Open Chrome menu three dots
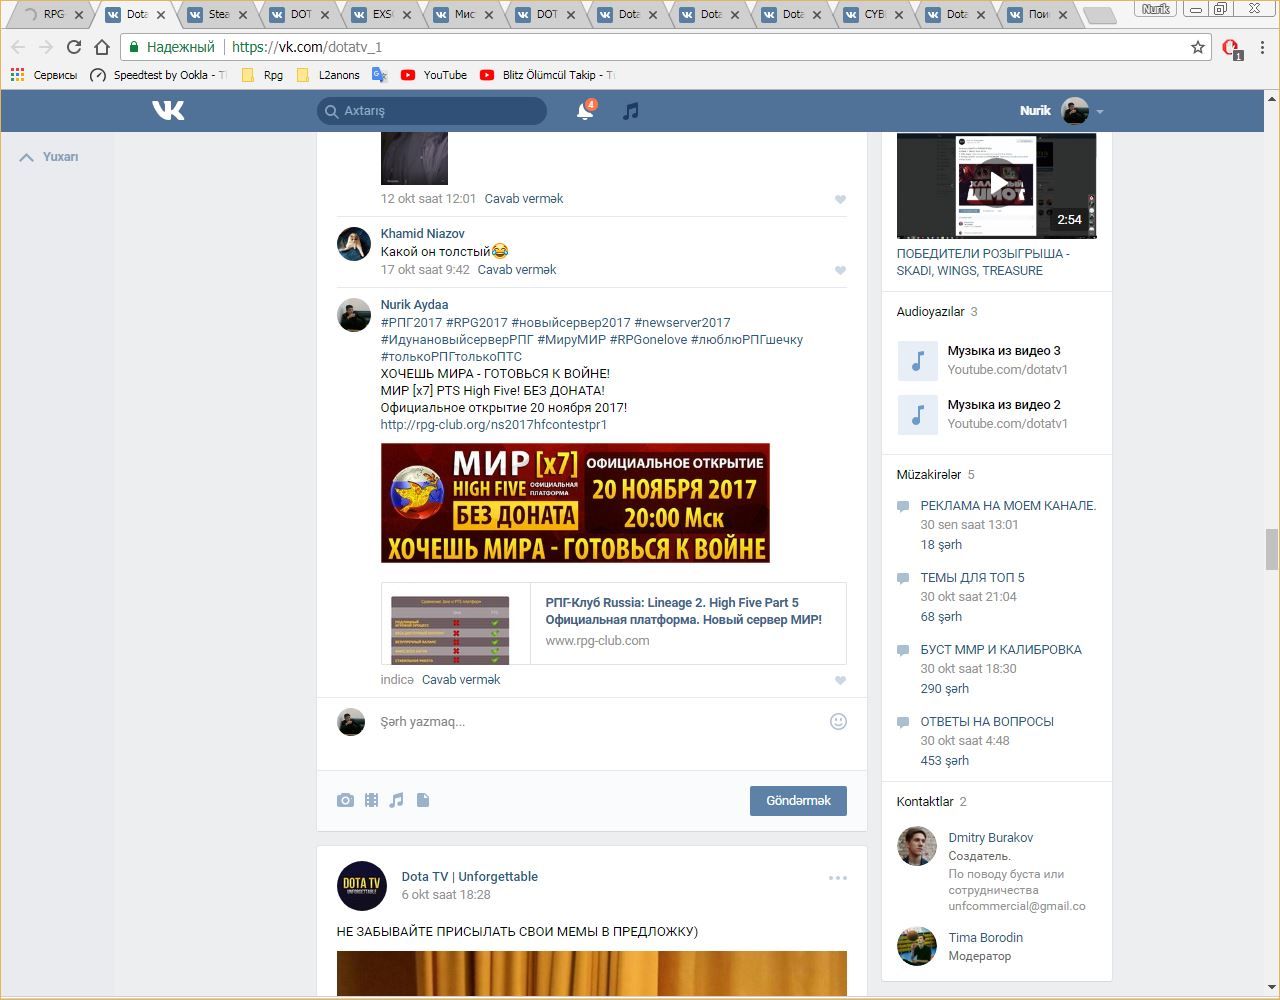 pyautogui.click(x=1263, y=47)
